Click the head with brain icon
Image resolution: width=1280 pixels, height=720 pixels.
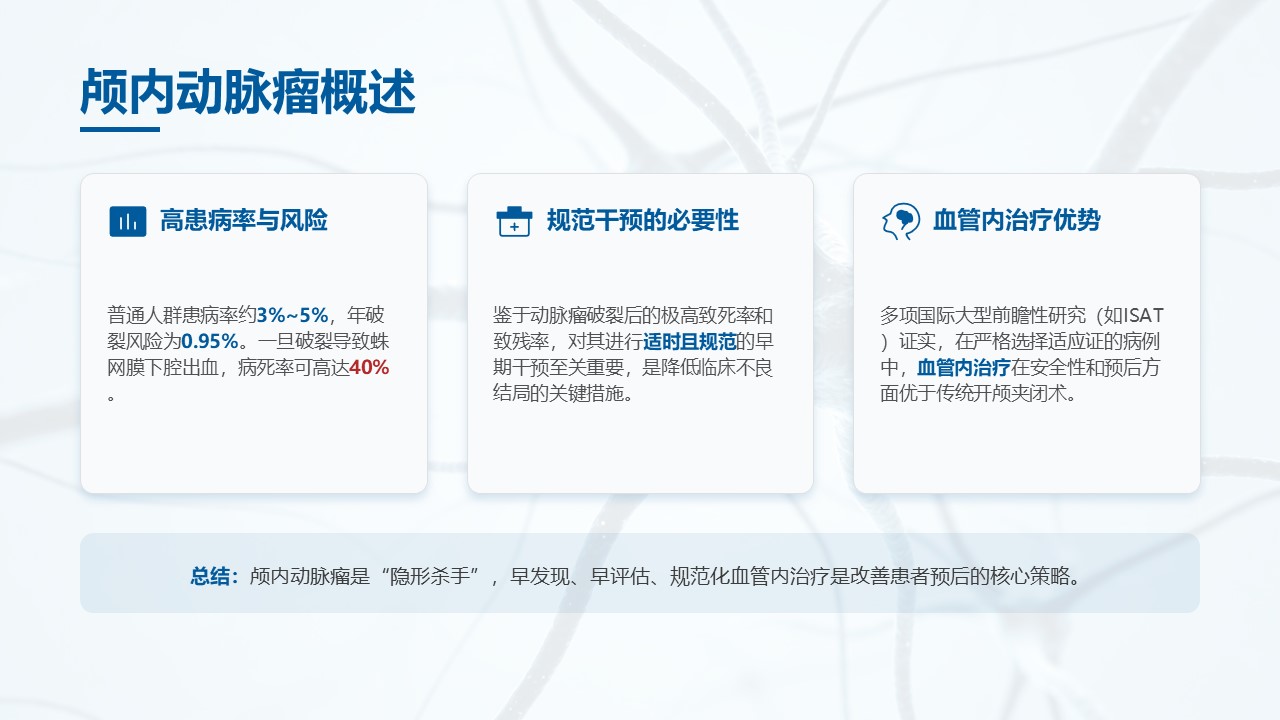900,221
